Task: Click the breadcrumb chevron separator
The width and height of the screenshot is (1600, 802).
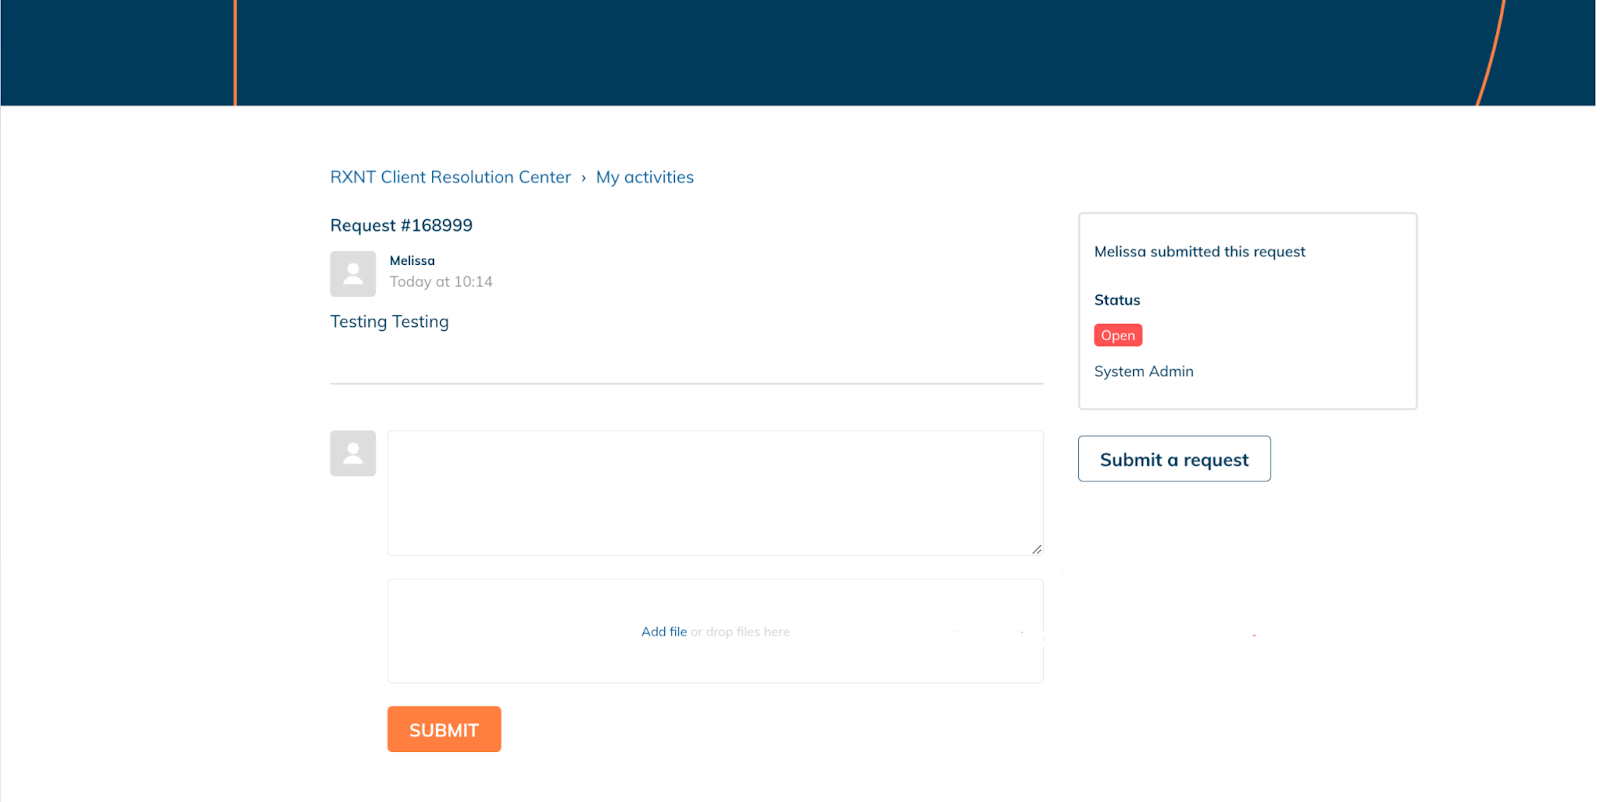Action: [583, 178]
